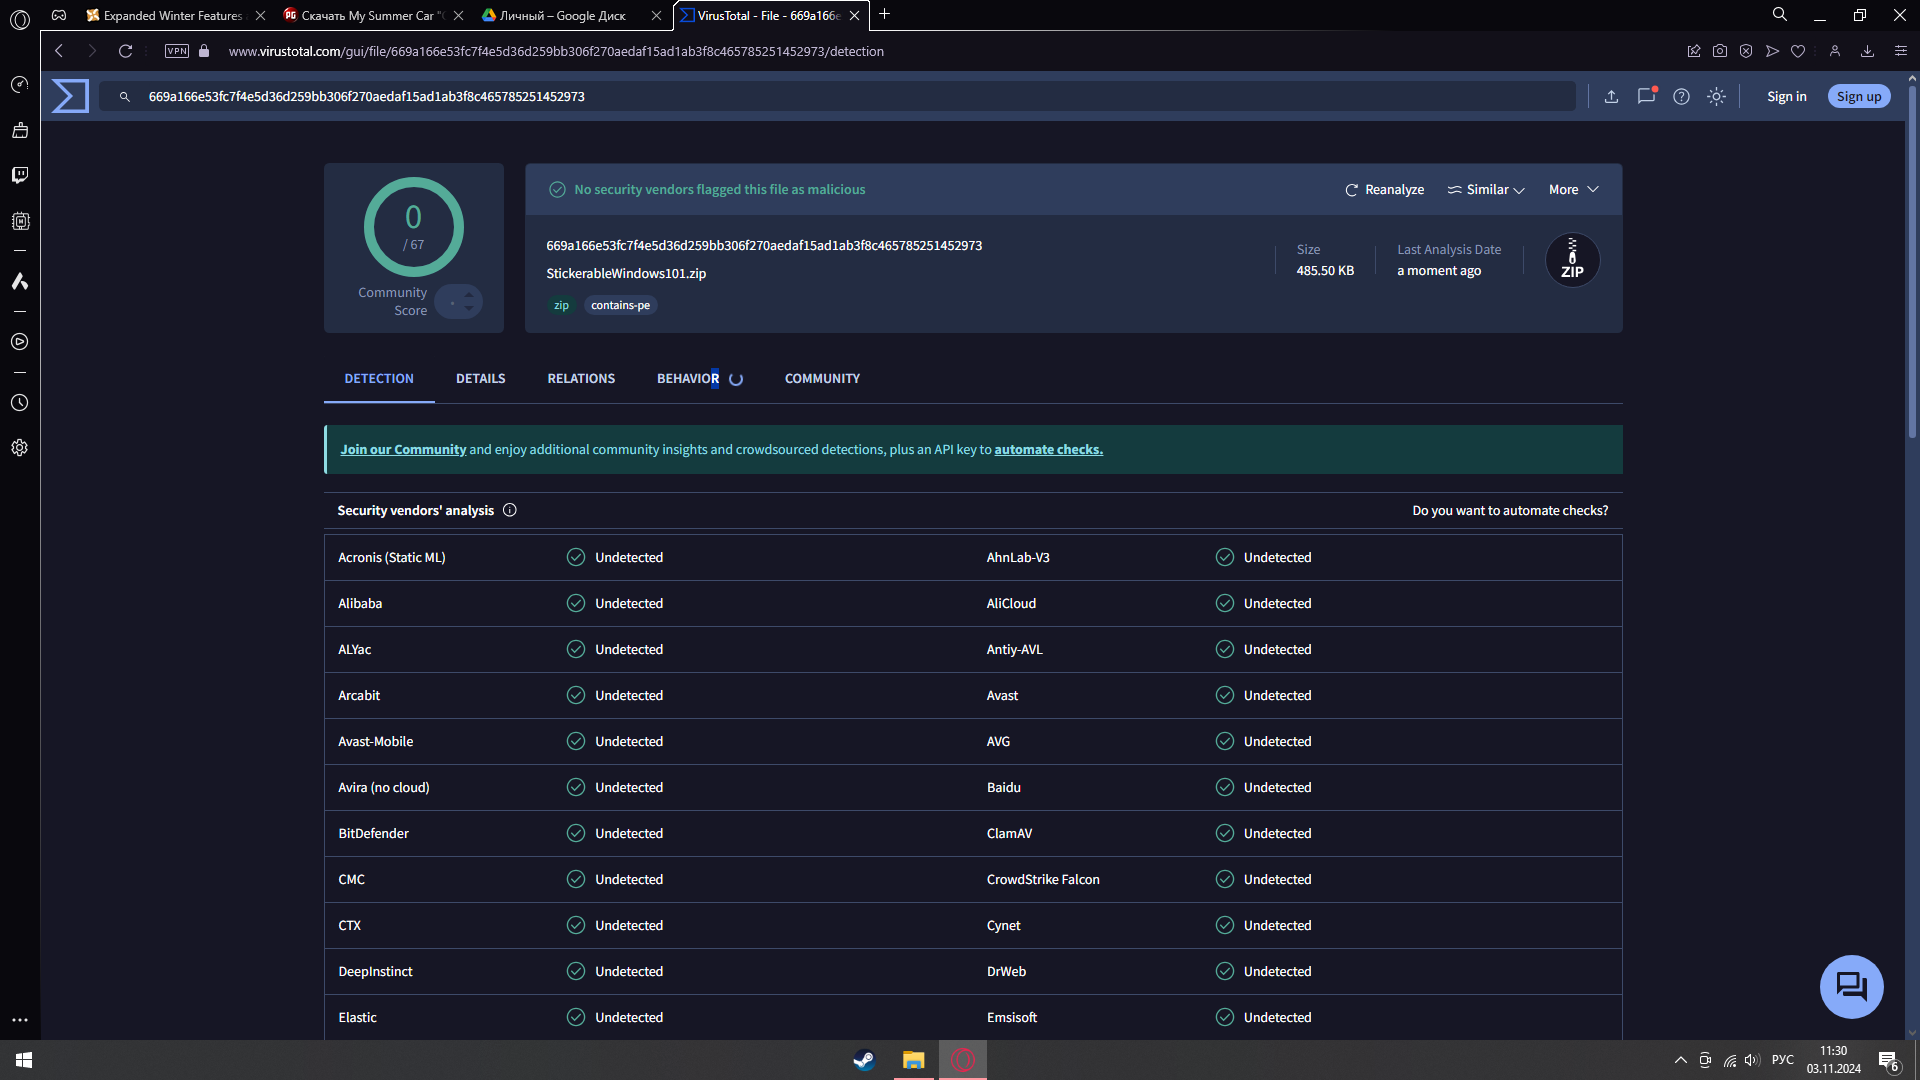The width and height of the screenshot is (1920, 1080).
Task: Toggle the light/dark theme sun icon
Action: pyautogui.click(x=1716, y=97)
